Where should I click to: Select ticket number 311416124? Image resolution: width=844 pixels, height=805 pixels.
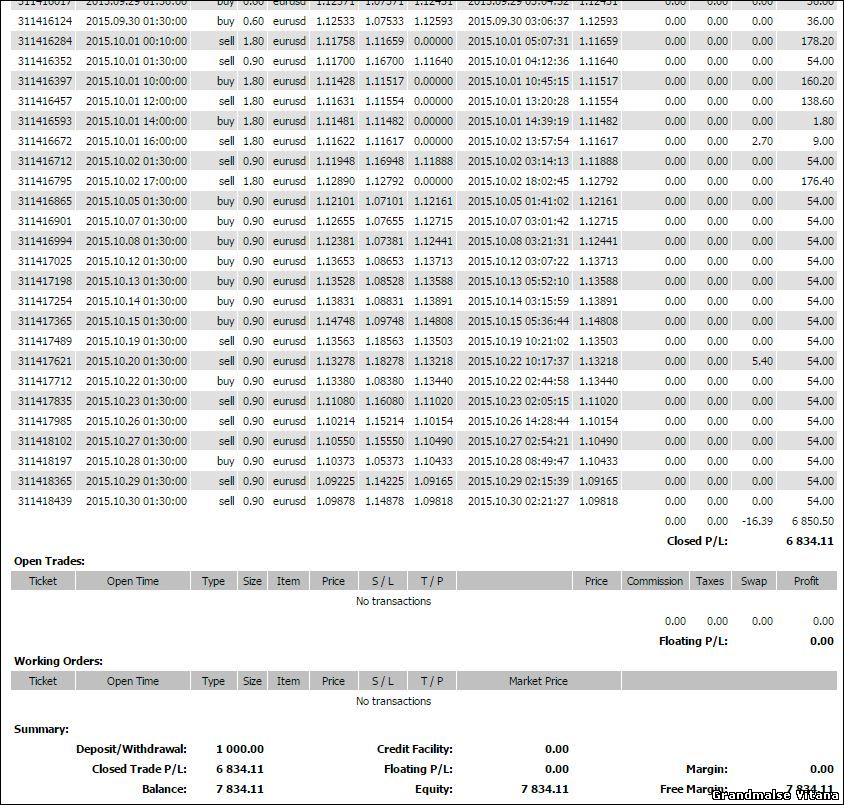[x=45, y=21]
